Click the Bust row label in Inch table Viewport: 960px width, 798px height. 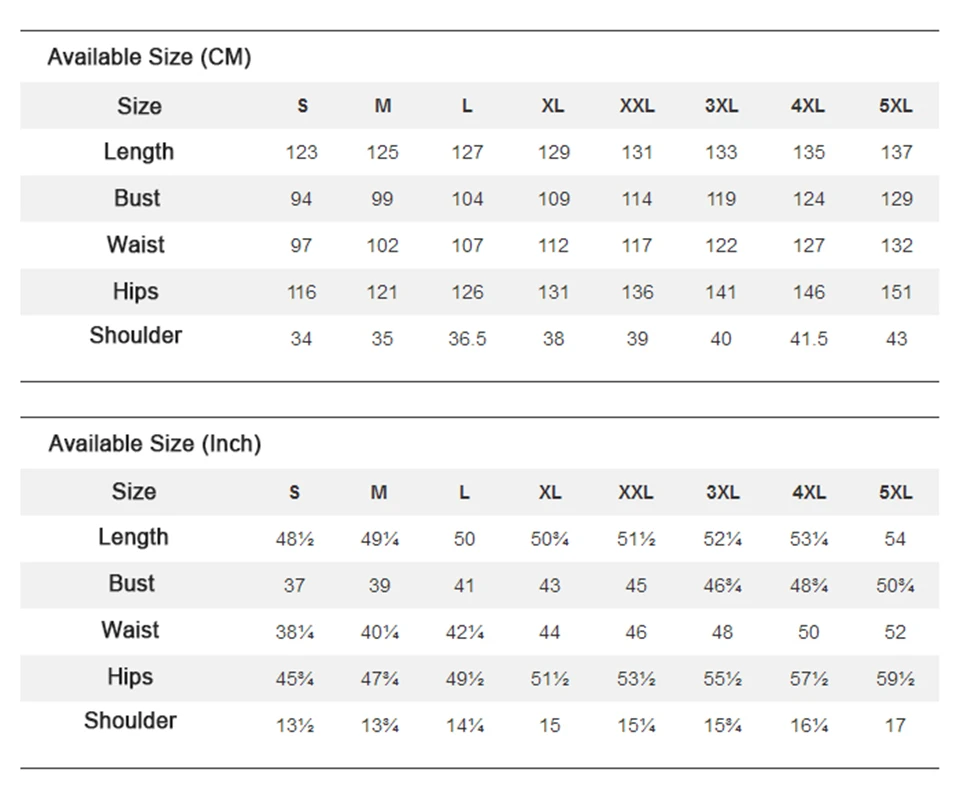pyautogui.click(x=132, y=583)
